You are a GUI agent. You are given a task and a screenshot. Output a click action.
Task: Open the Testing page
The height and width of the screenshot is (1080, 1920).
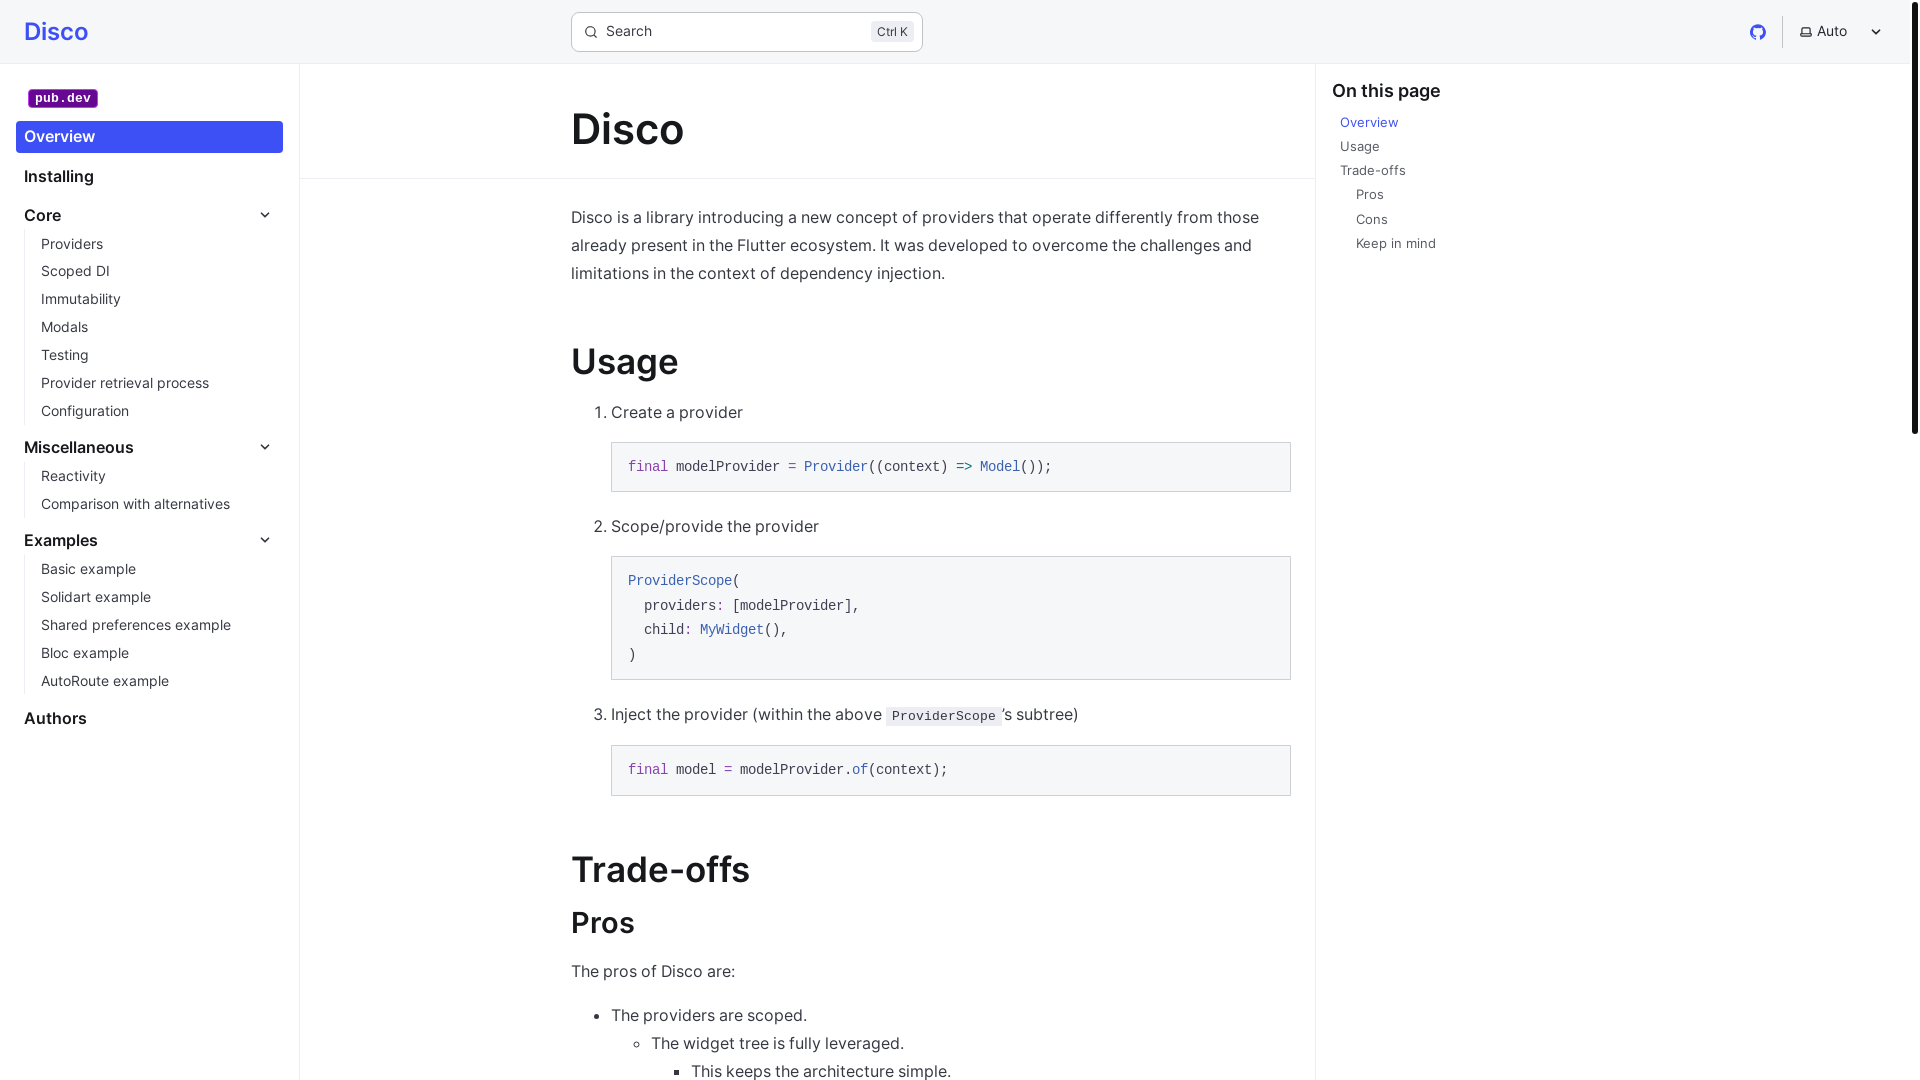coord(65,355)
